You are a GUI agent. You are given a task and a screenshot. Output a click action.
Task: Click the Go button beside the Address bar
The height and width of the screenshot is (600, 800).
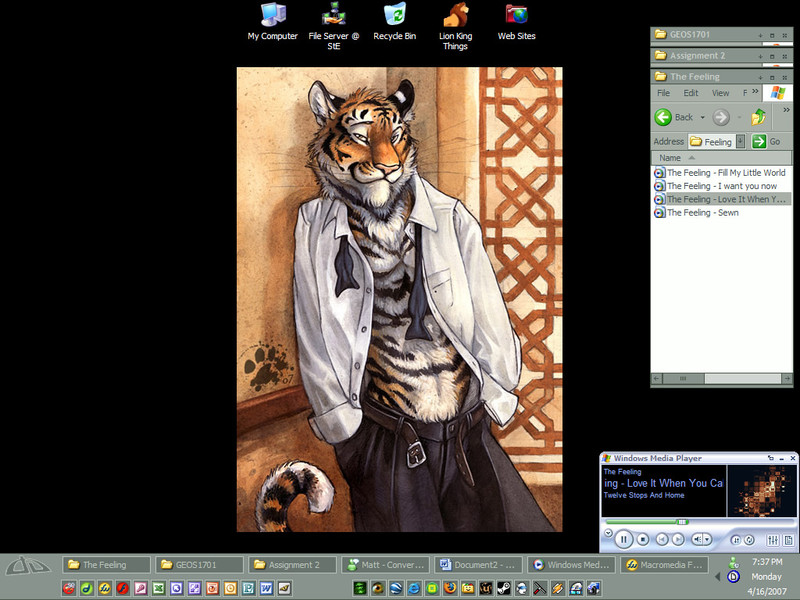pos(766,141)
